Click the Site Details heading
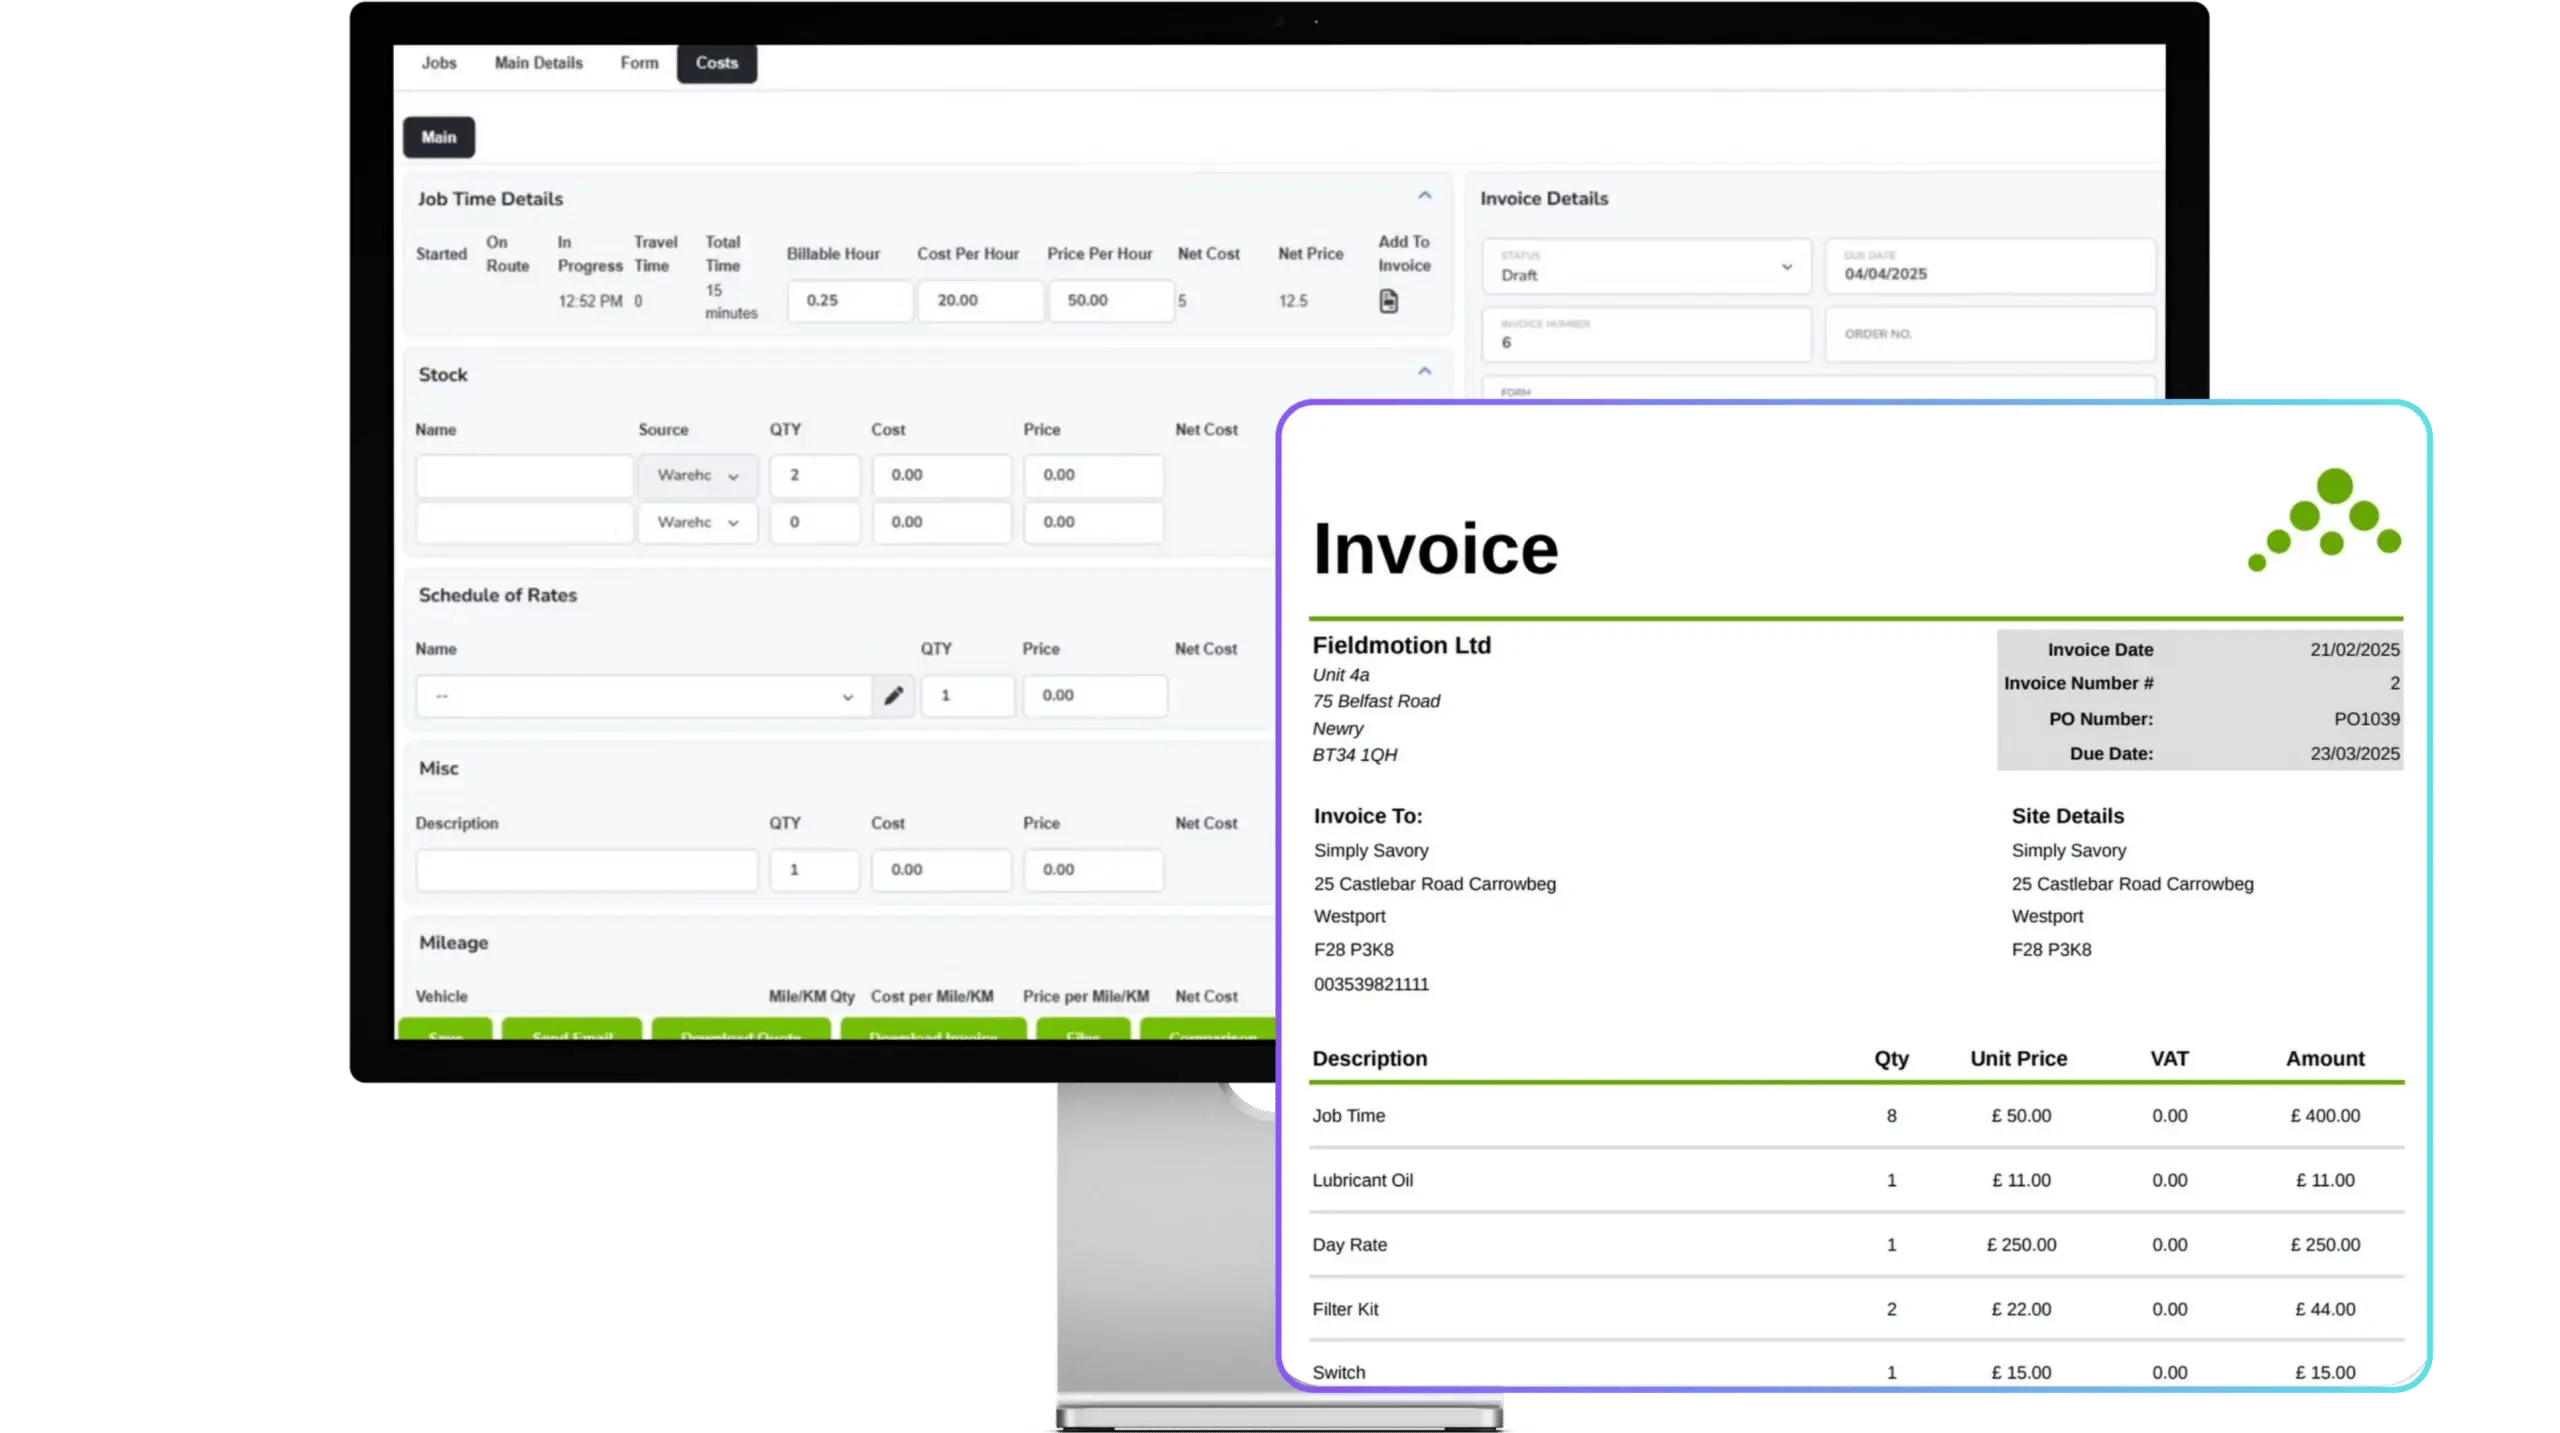 pos(2067,817)
